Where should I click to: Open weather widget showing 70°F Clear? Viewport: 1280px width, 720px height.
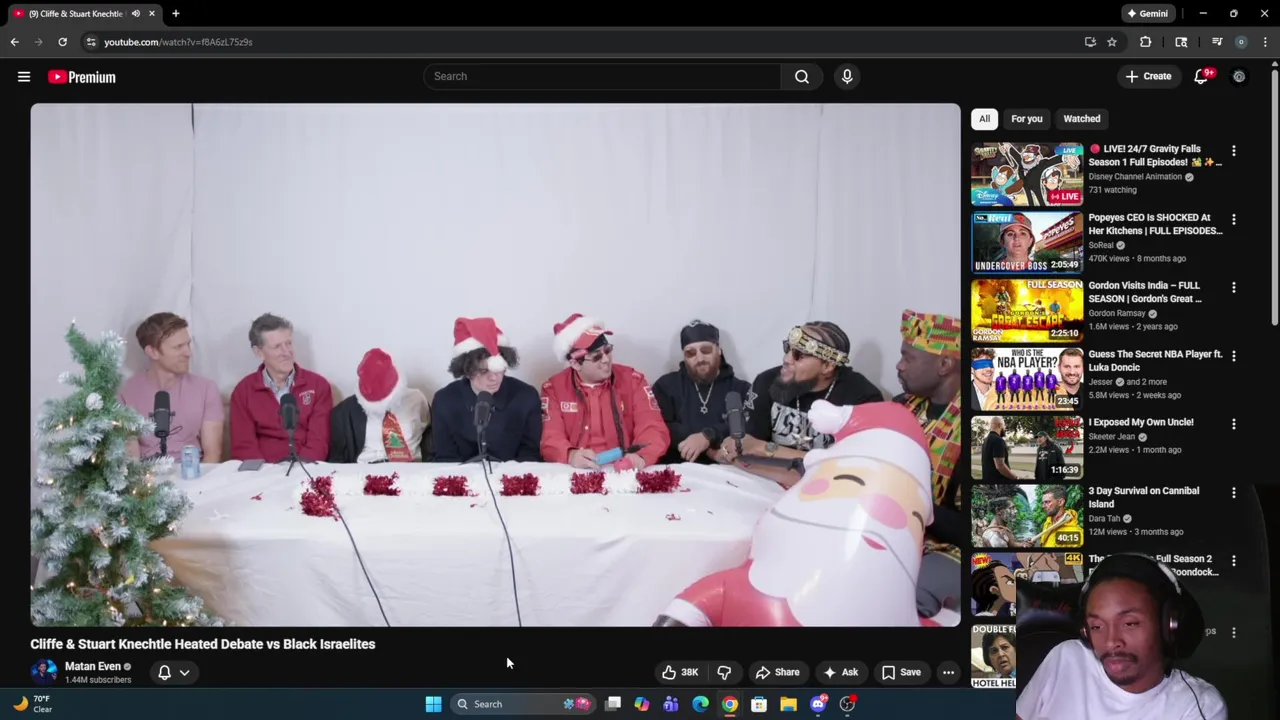[32, 704]
